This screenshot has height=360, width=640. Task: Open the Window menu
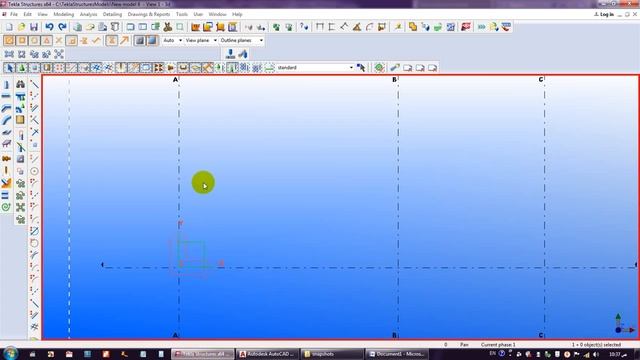point(217,14)
